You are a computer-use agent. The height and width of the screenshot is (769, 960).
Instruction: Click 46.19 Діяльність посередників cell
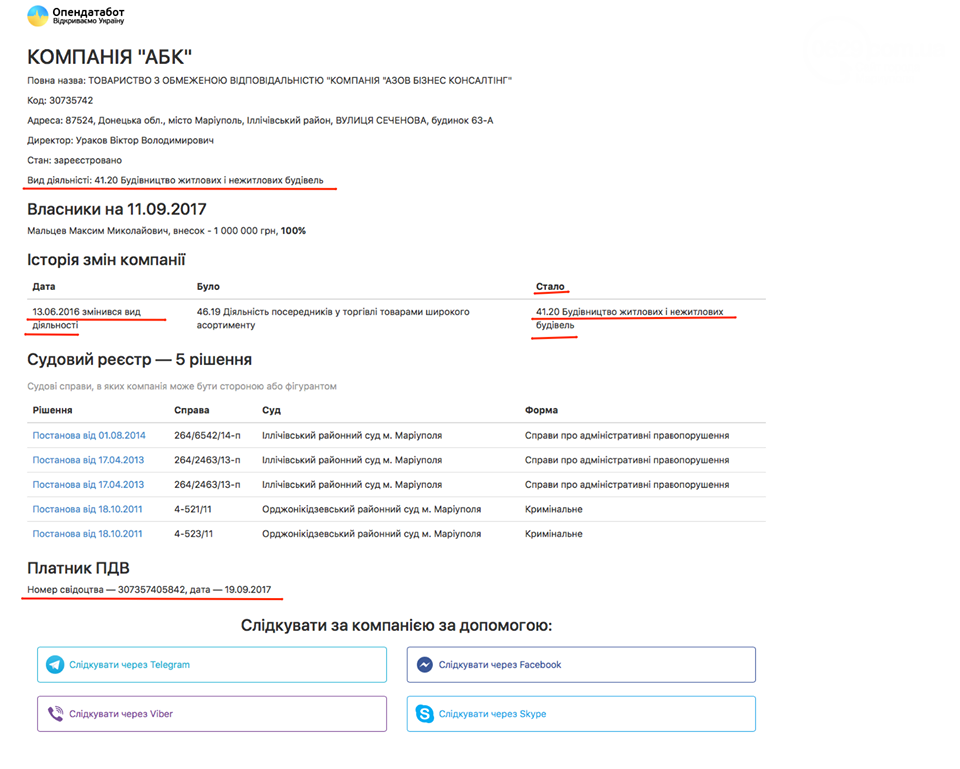[333, 318]
